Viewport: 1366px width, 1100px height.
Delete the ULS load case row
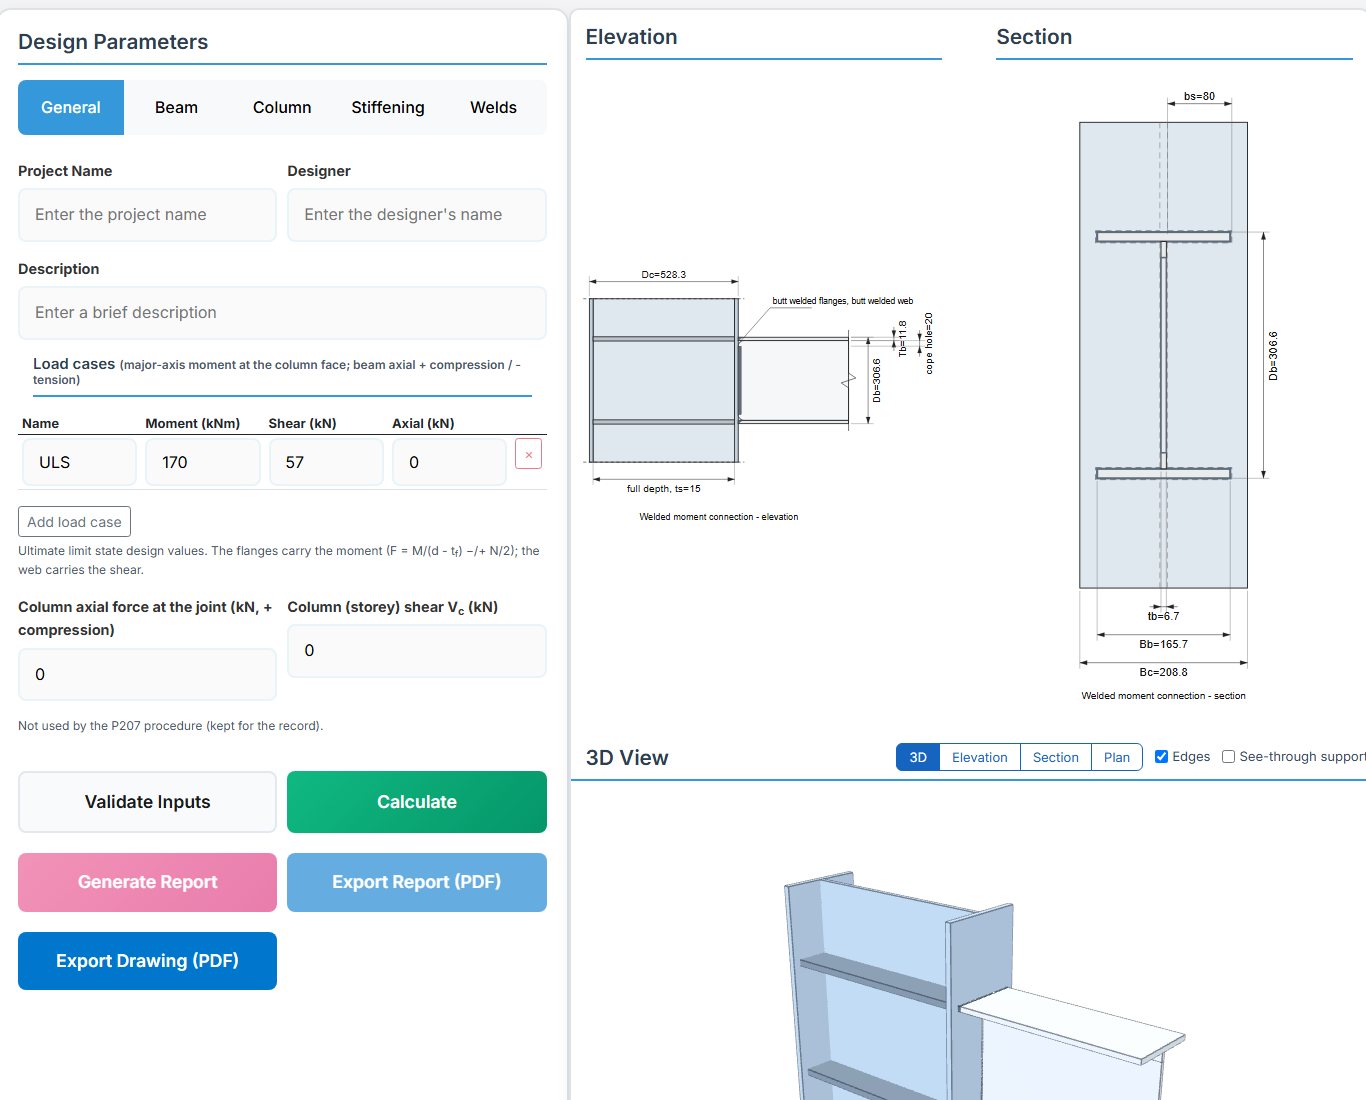pyautogui.click(x=528, y=454)
